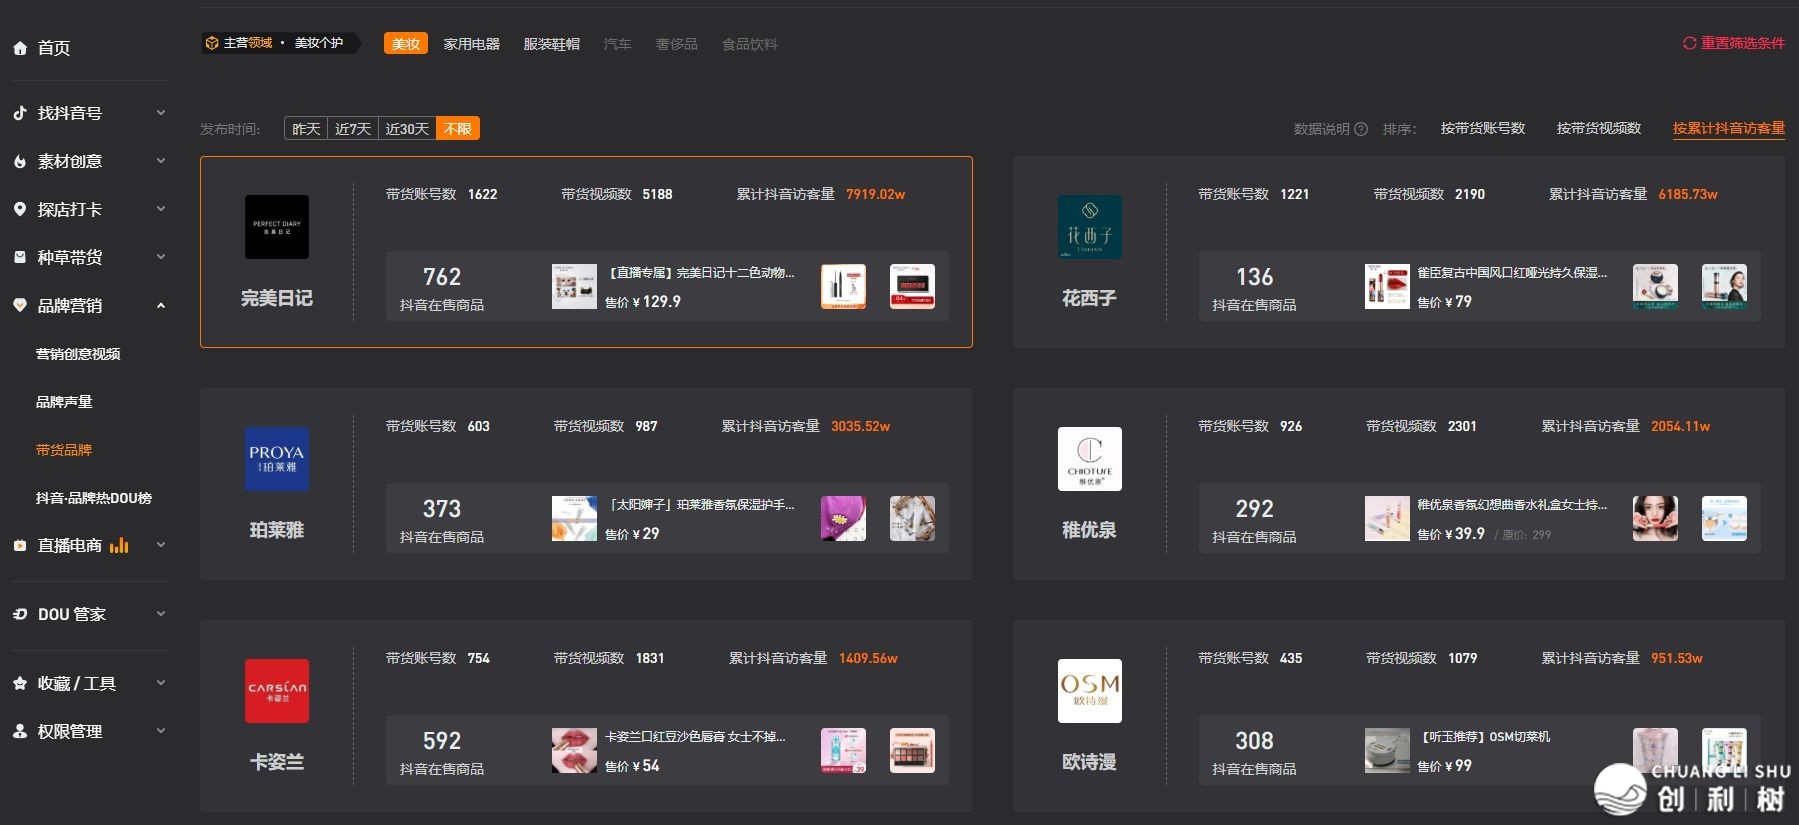1799x825 pixels.
Task: Click 重置筛选条件 to reset filters
Action: point(1734,43)
